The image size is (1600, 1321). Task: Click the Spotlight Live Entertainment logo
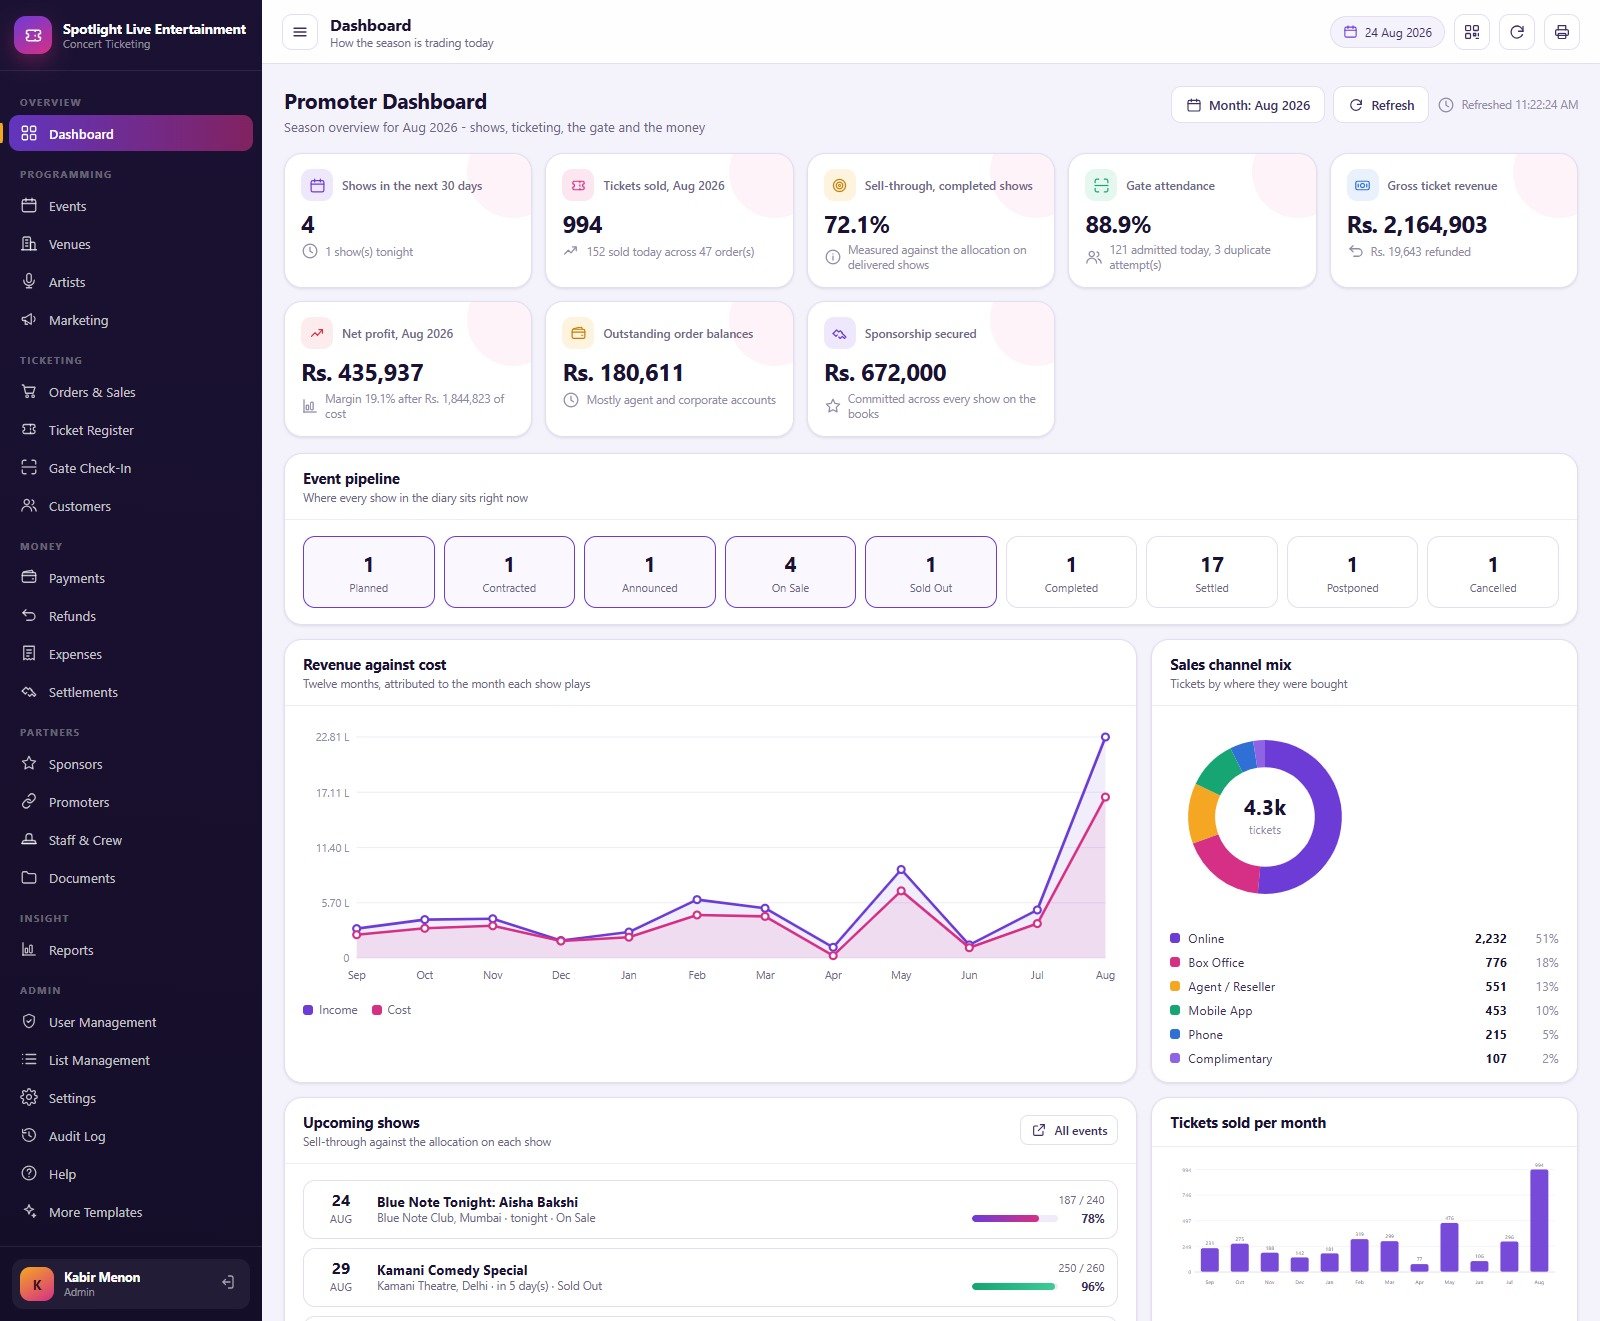pos(33,35)
